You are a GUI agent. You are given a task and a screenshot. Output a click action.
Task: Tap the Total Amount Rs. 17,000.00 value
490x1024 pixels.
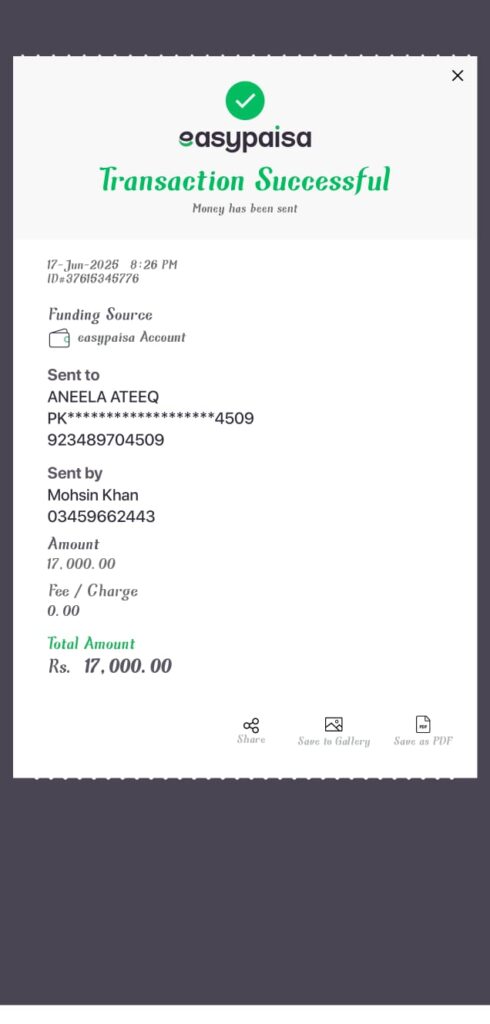pos(110,666)
